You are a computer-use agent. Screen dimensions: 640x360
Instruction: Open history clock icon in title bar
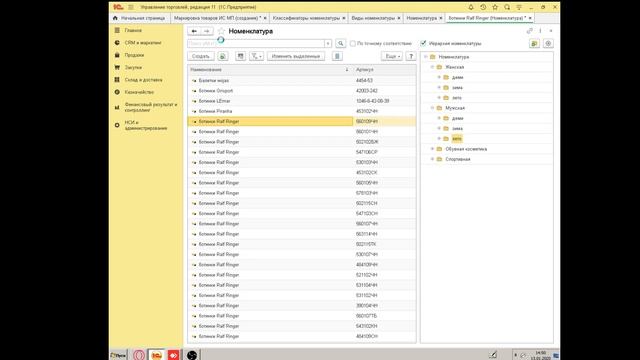[x=483, y=7]
